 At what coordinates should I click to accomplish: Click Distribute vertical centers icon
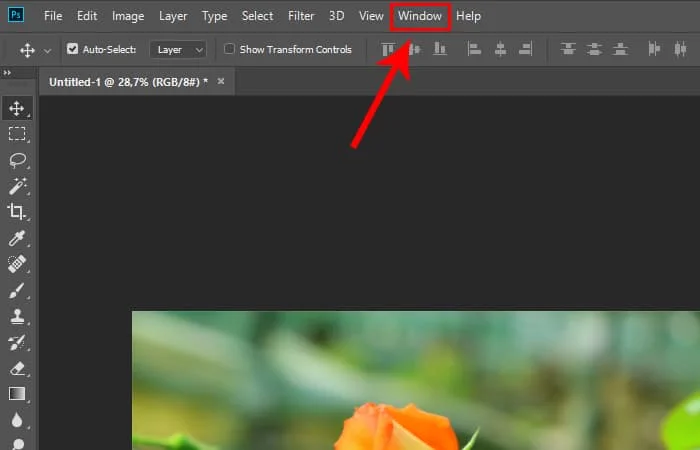tap(594, 49)
